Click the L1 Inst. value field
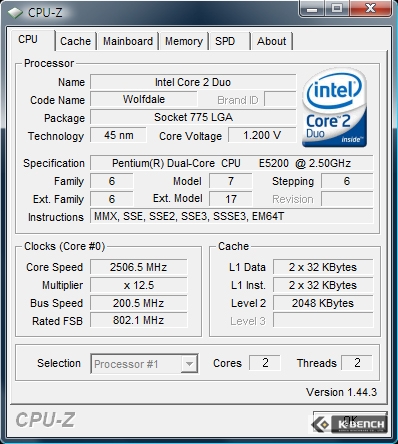Viewport: 398px width, 444px height. (323, 285)
